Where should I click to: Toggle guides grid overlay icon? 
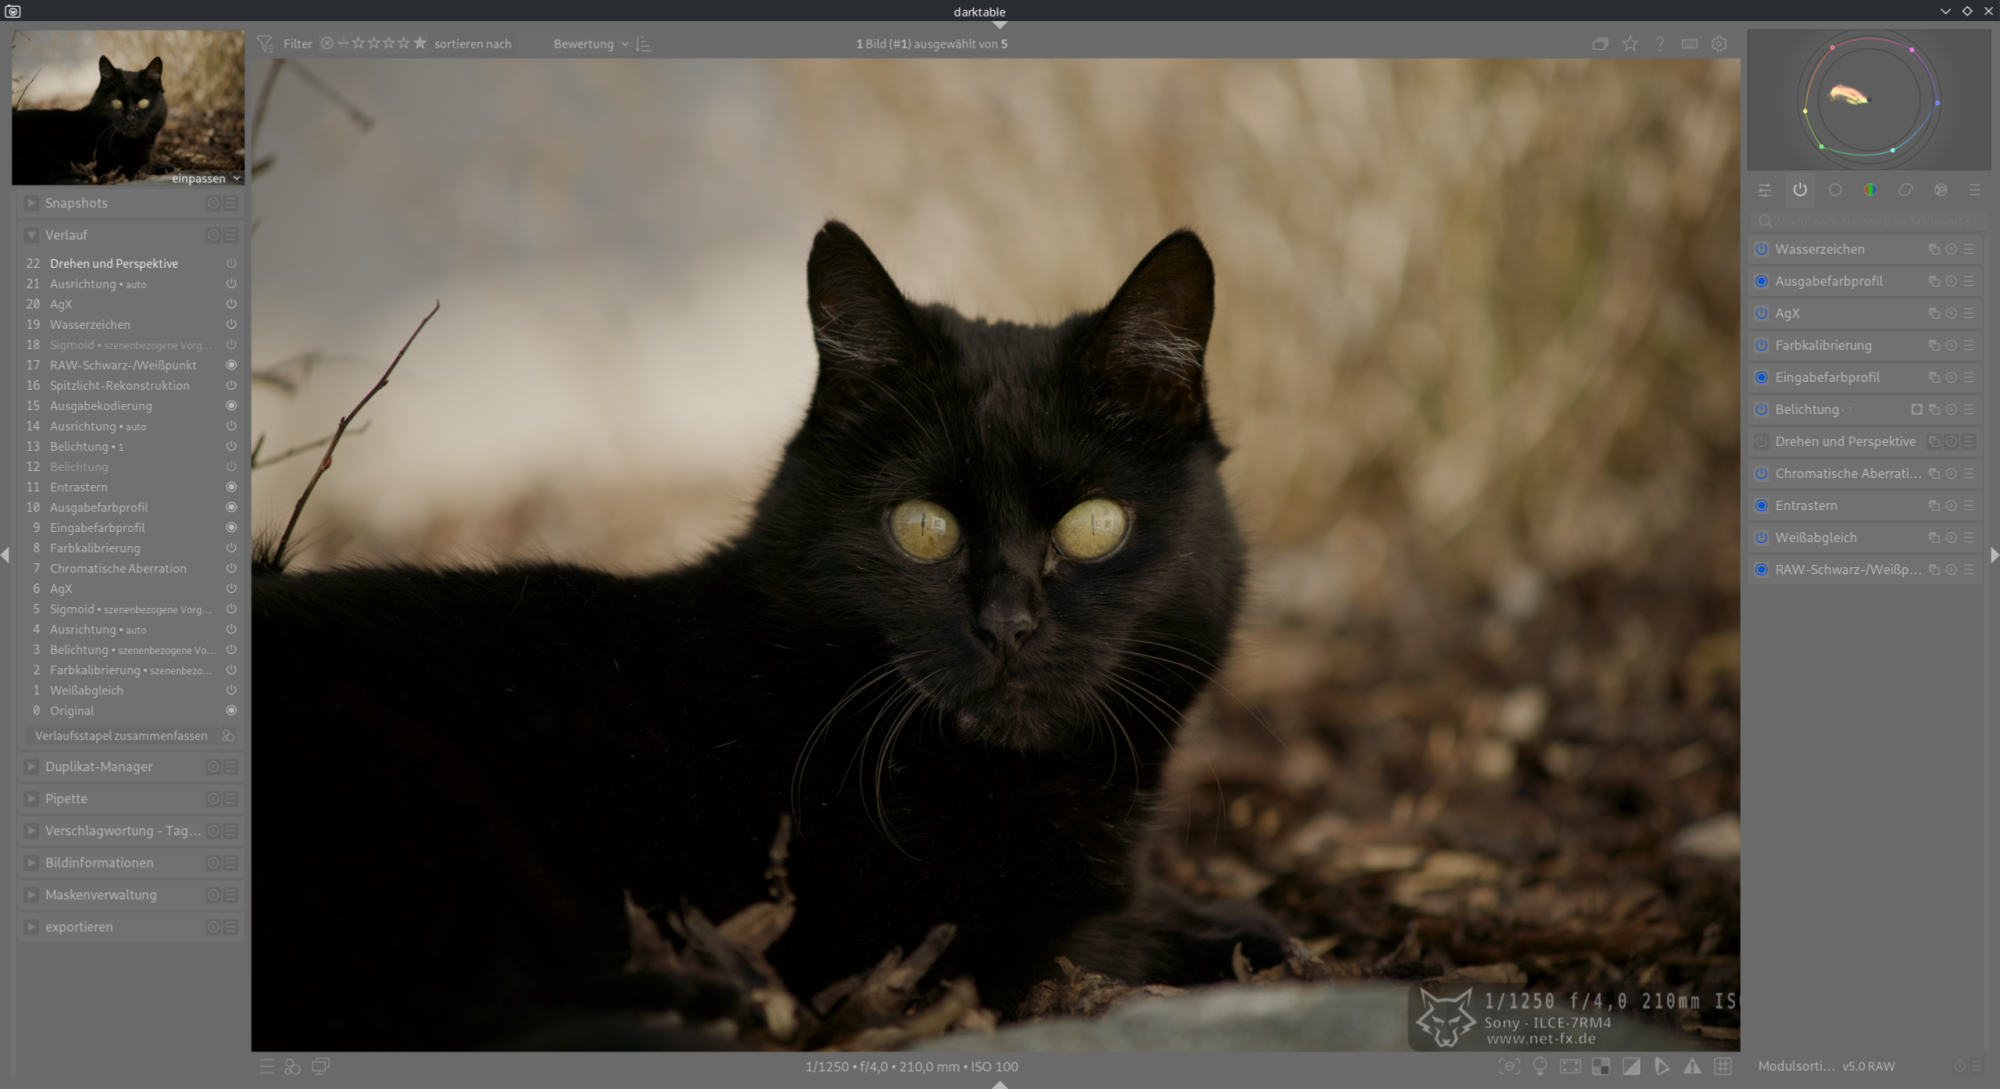click(x=1723, y=1066)
